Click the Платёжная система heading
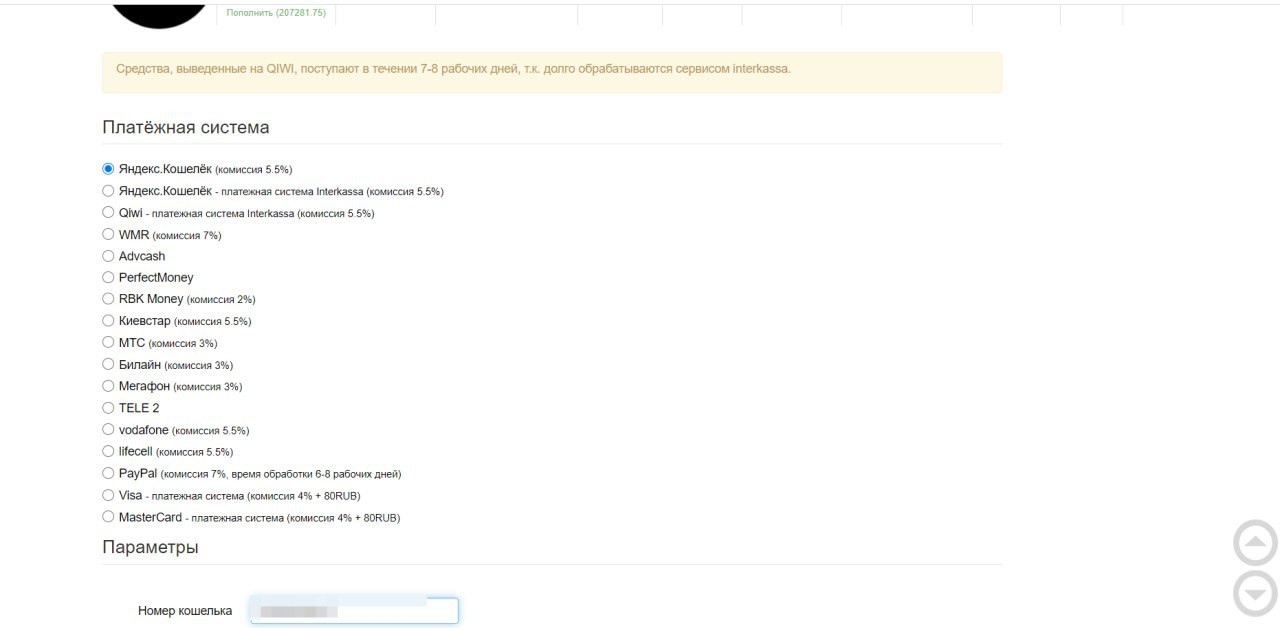This screenshot has height=628, width=1280. (186, 128)
